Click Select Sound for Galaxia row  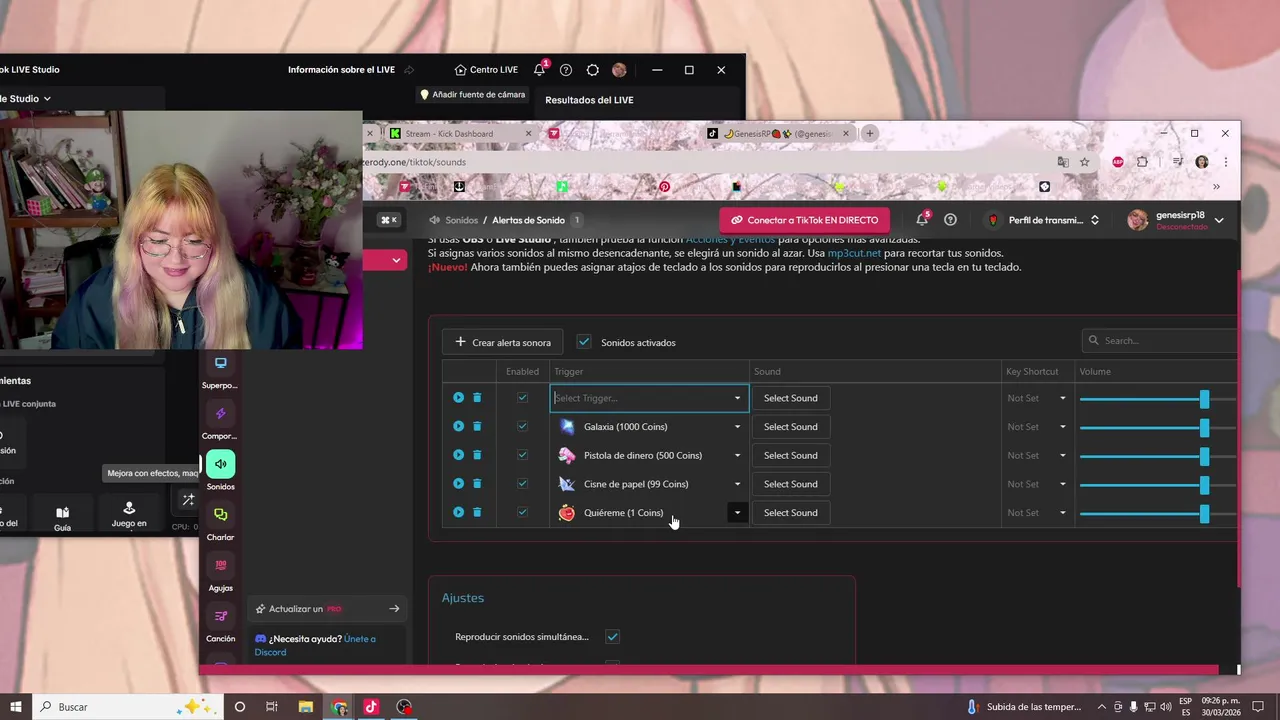pos(790,427)
